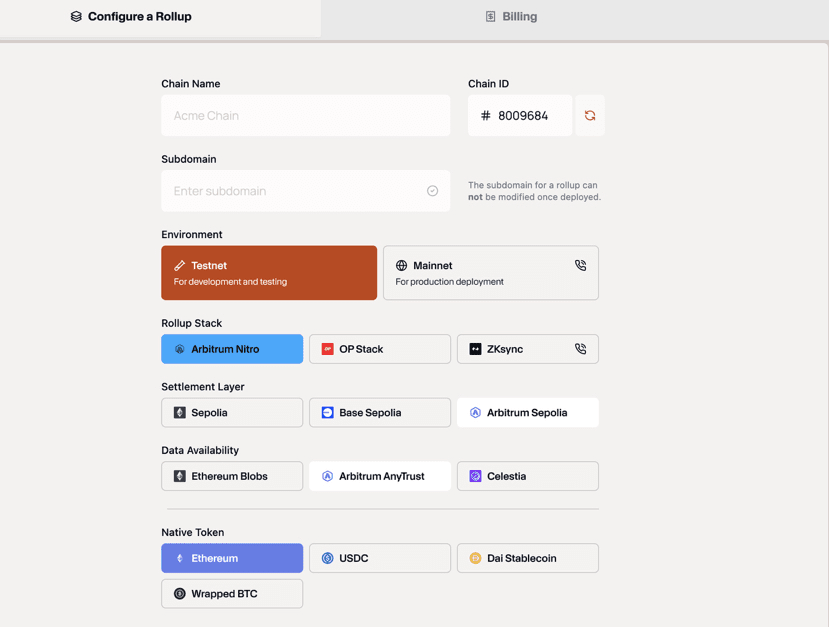Image resolution: width=829 pixels, height=627 pixels.
Task: Click the phone icon on Mainnet card
Action: 580,266
